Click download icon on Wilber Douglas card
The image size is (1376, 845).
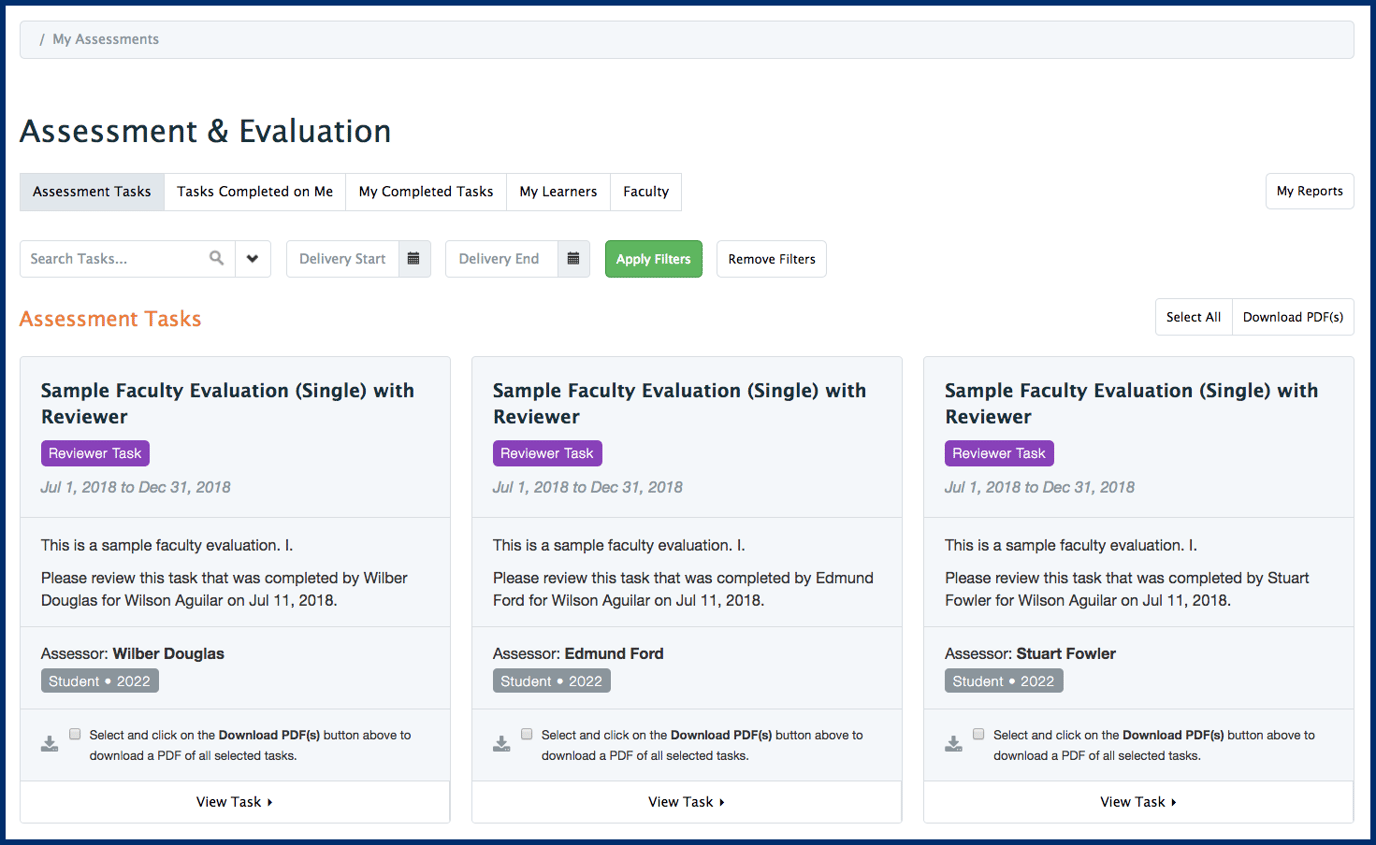(x=50, y=744)
